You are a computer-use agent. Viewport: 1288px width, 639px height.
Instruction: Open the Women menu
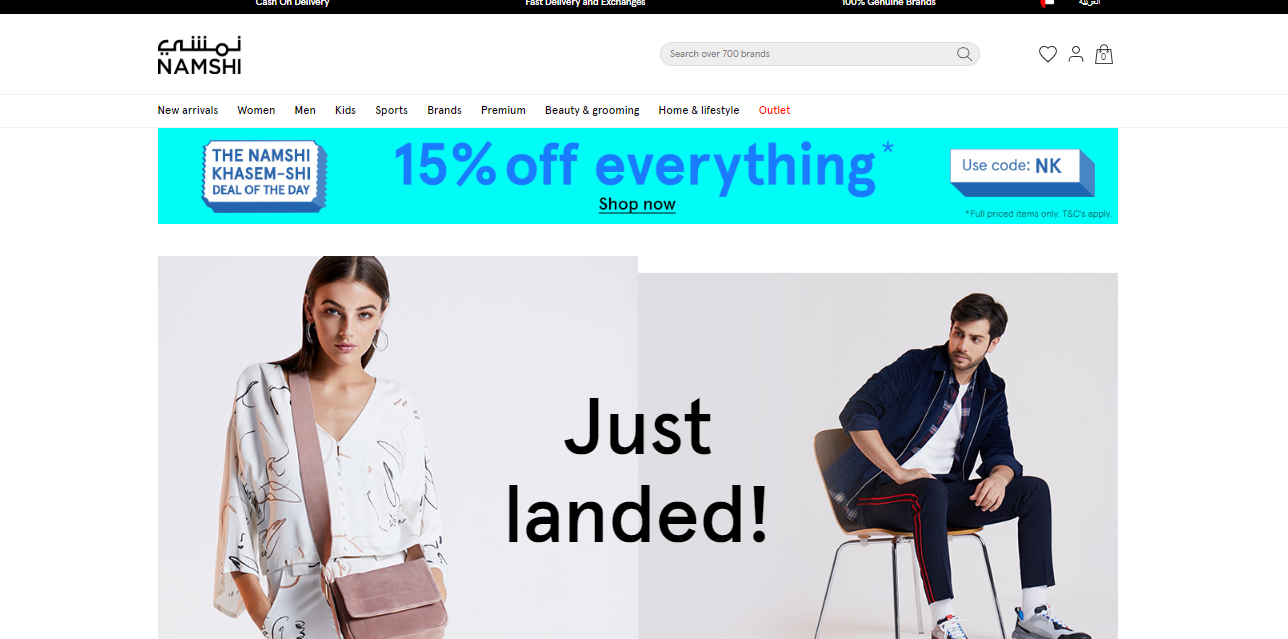pyautogui.click(x=256, y=110)
